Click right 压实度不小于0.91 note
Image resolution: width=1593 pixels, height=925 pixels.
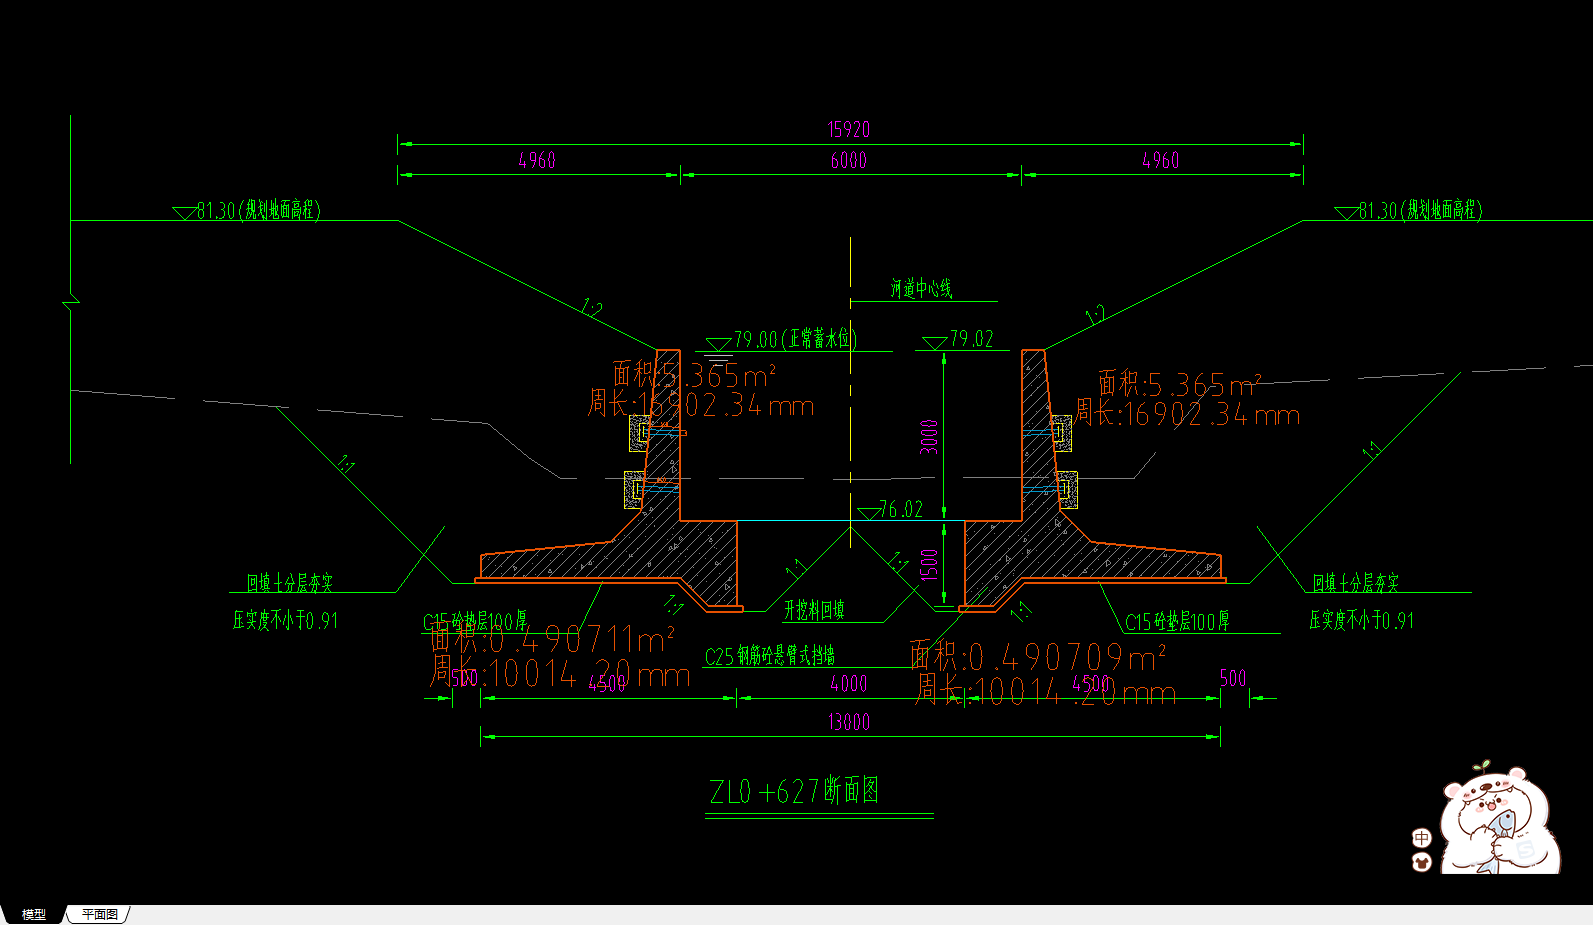pyautogui.click(x=1362, y=621)
